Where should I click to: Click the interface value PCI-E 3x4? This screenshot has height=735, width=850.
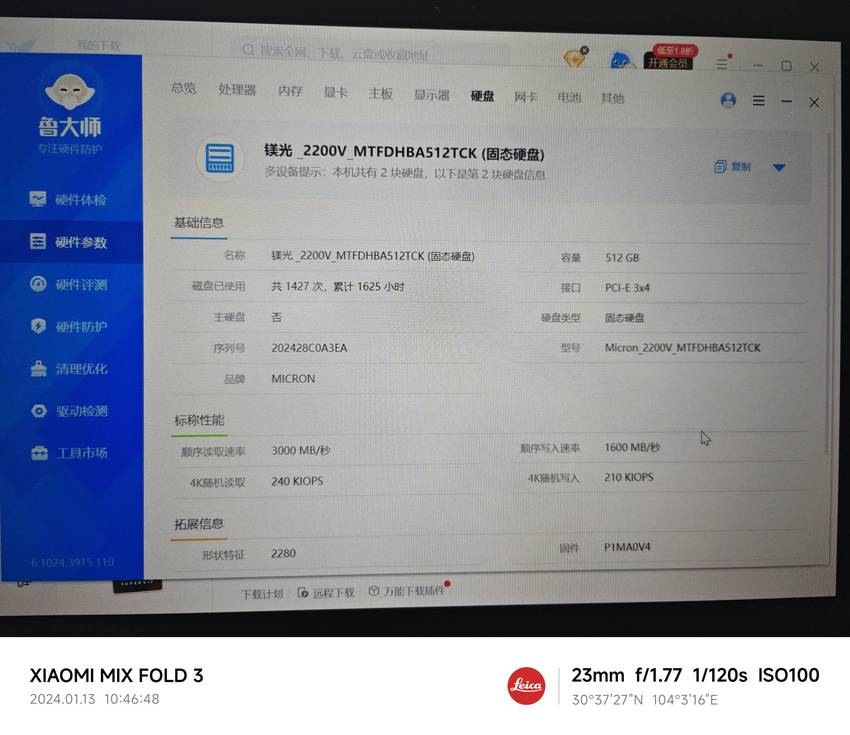click(627, 288)
